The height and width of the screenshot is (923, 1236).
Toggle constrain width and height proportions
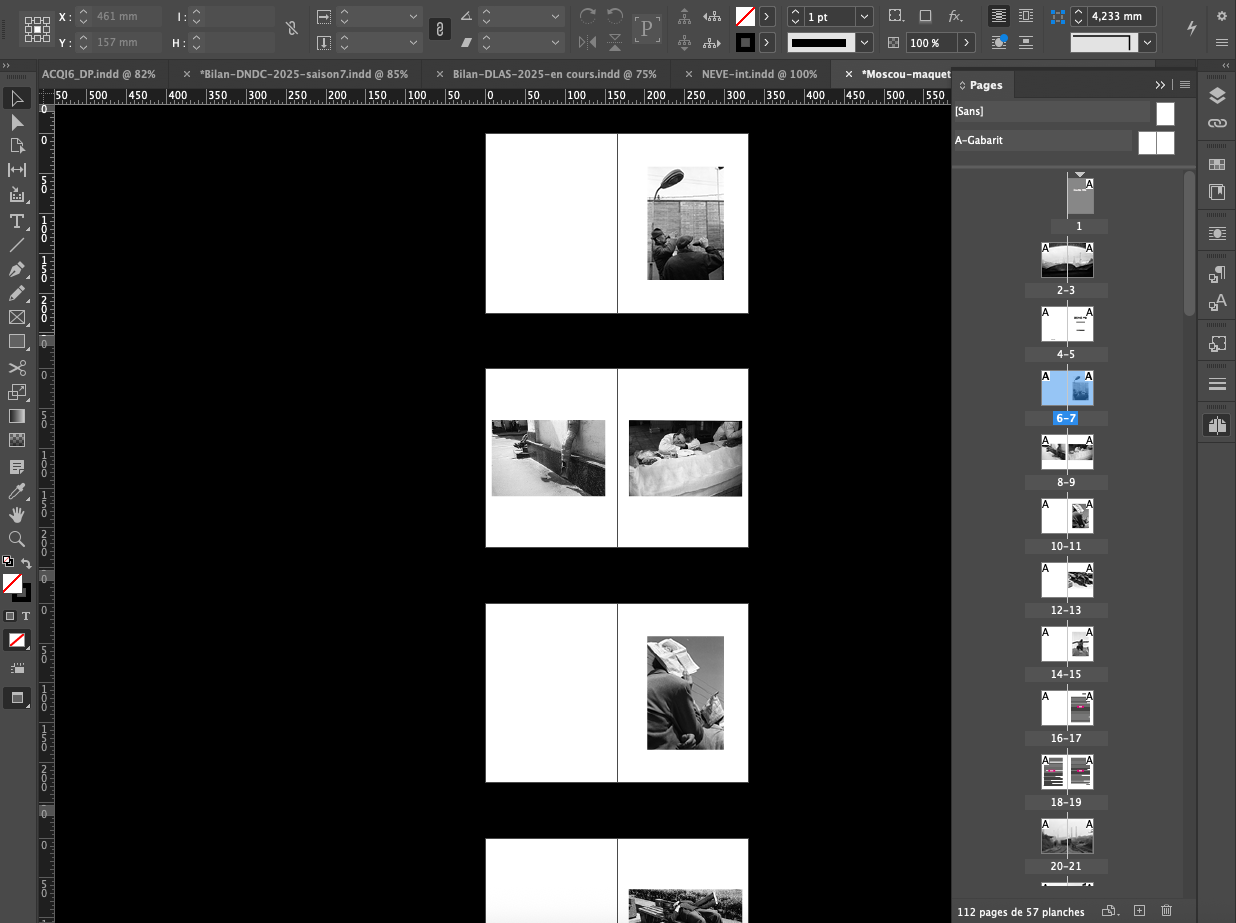tap(291, 29)
